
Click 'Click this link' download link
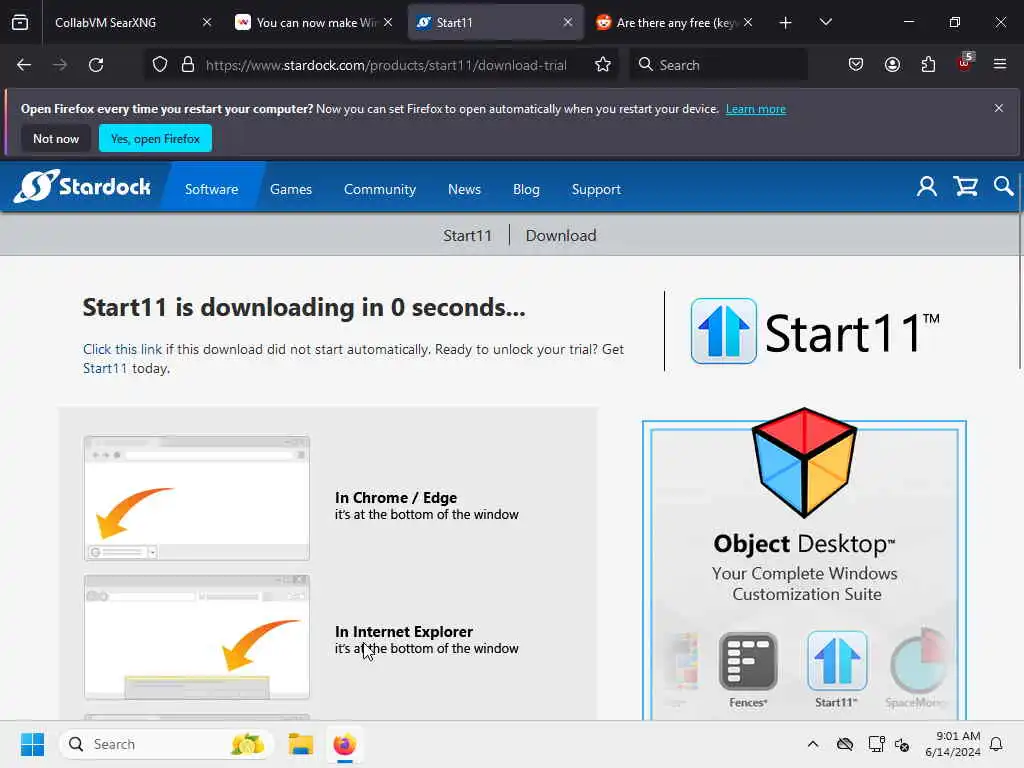click(x=122, y=349)
